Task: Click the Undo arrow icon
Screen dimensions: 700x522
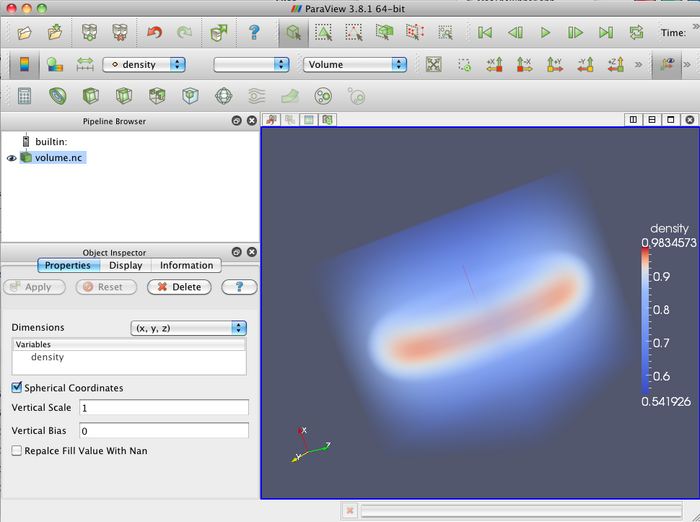Action: tap(153, 33)
